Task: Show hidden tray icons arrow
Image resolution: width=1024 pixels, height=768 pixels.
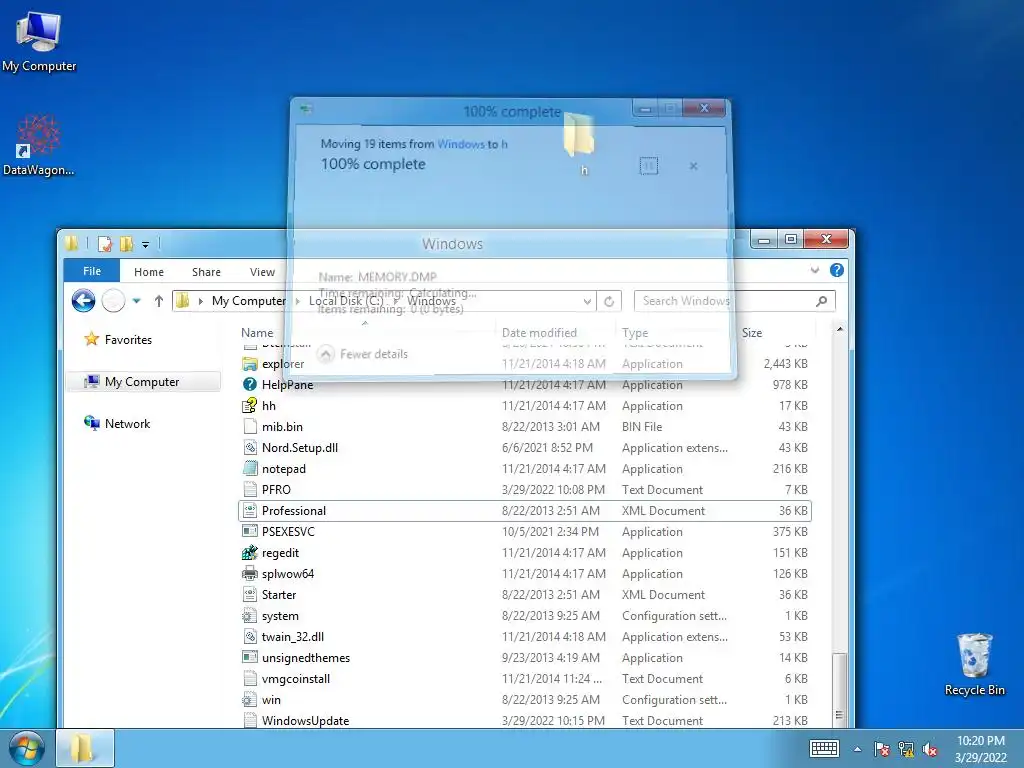Action: tap(857, 749)
